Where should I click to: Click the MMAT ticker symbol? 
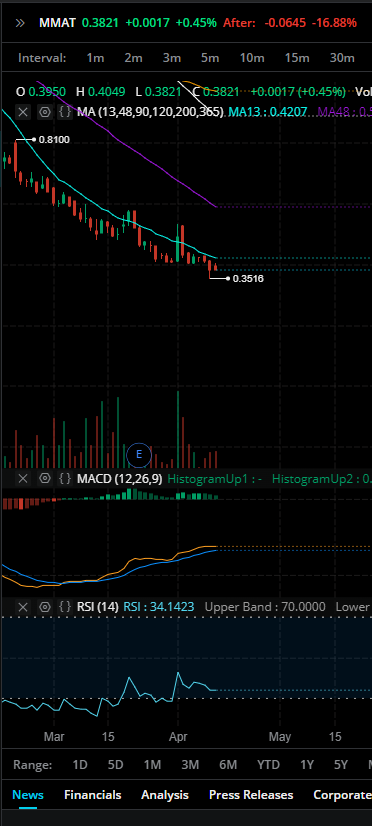(57, 23)
